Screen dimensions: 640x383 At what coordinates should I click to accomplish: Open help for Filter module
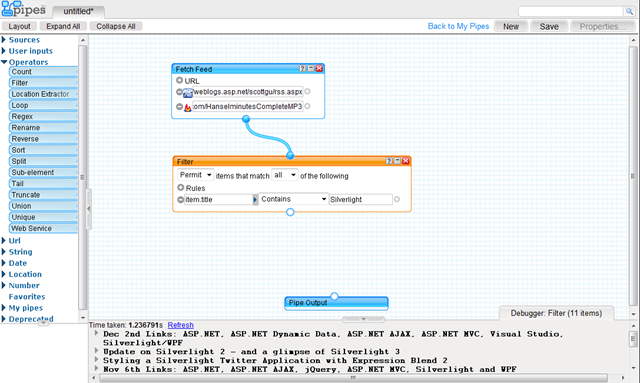pos(389,161)
